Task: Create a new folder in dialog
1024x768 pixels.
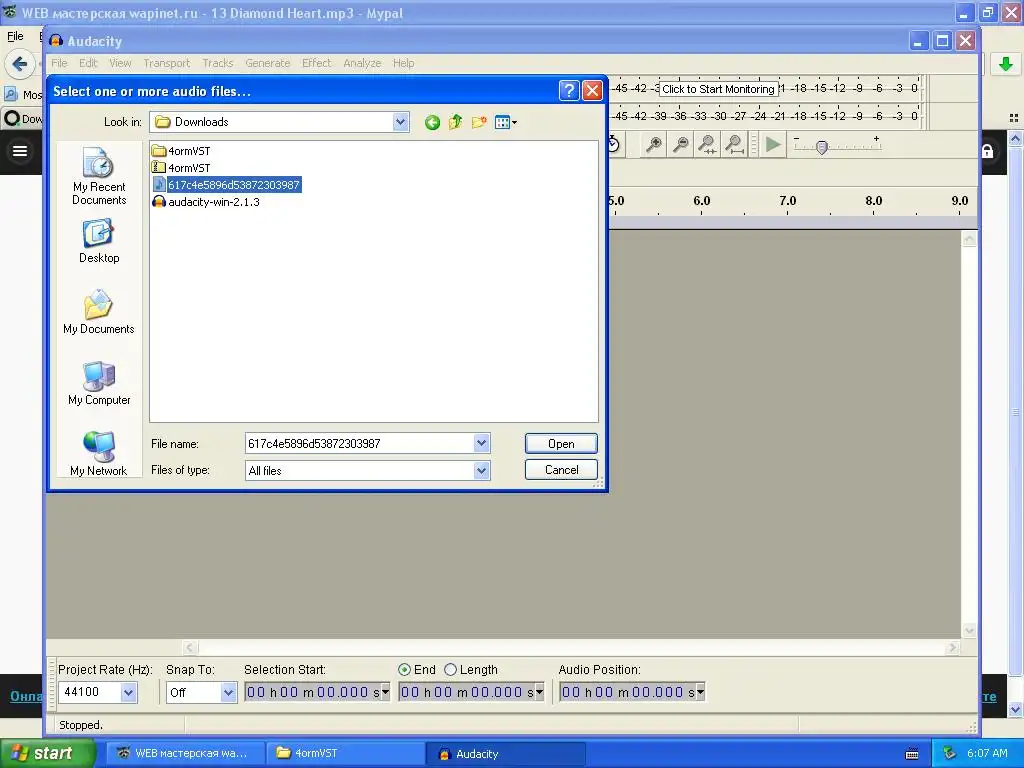Action: click(x=479, y=122)
